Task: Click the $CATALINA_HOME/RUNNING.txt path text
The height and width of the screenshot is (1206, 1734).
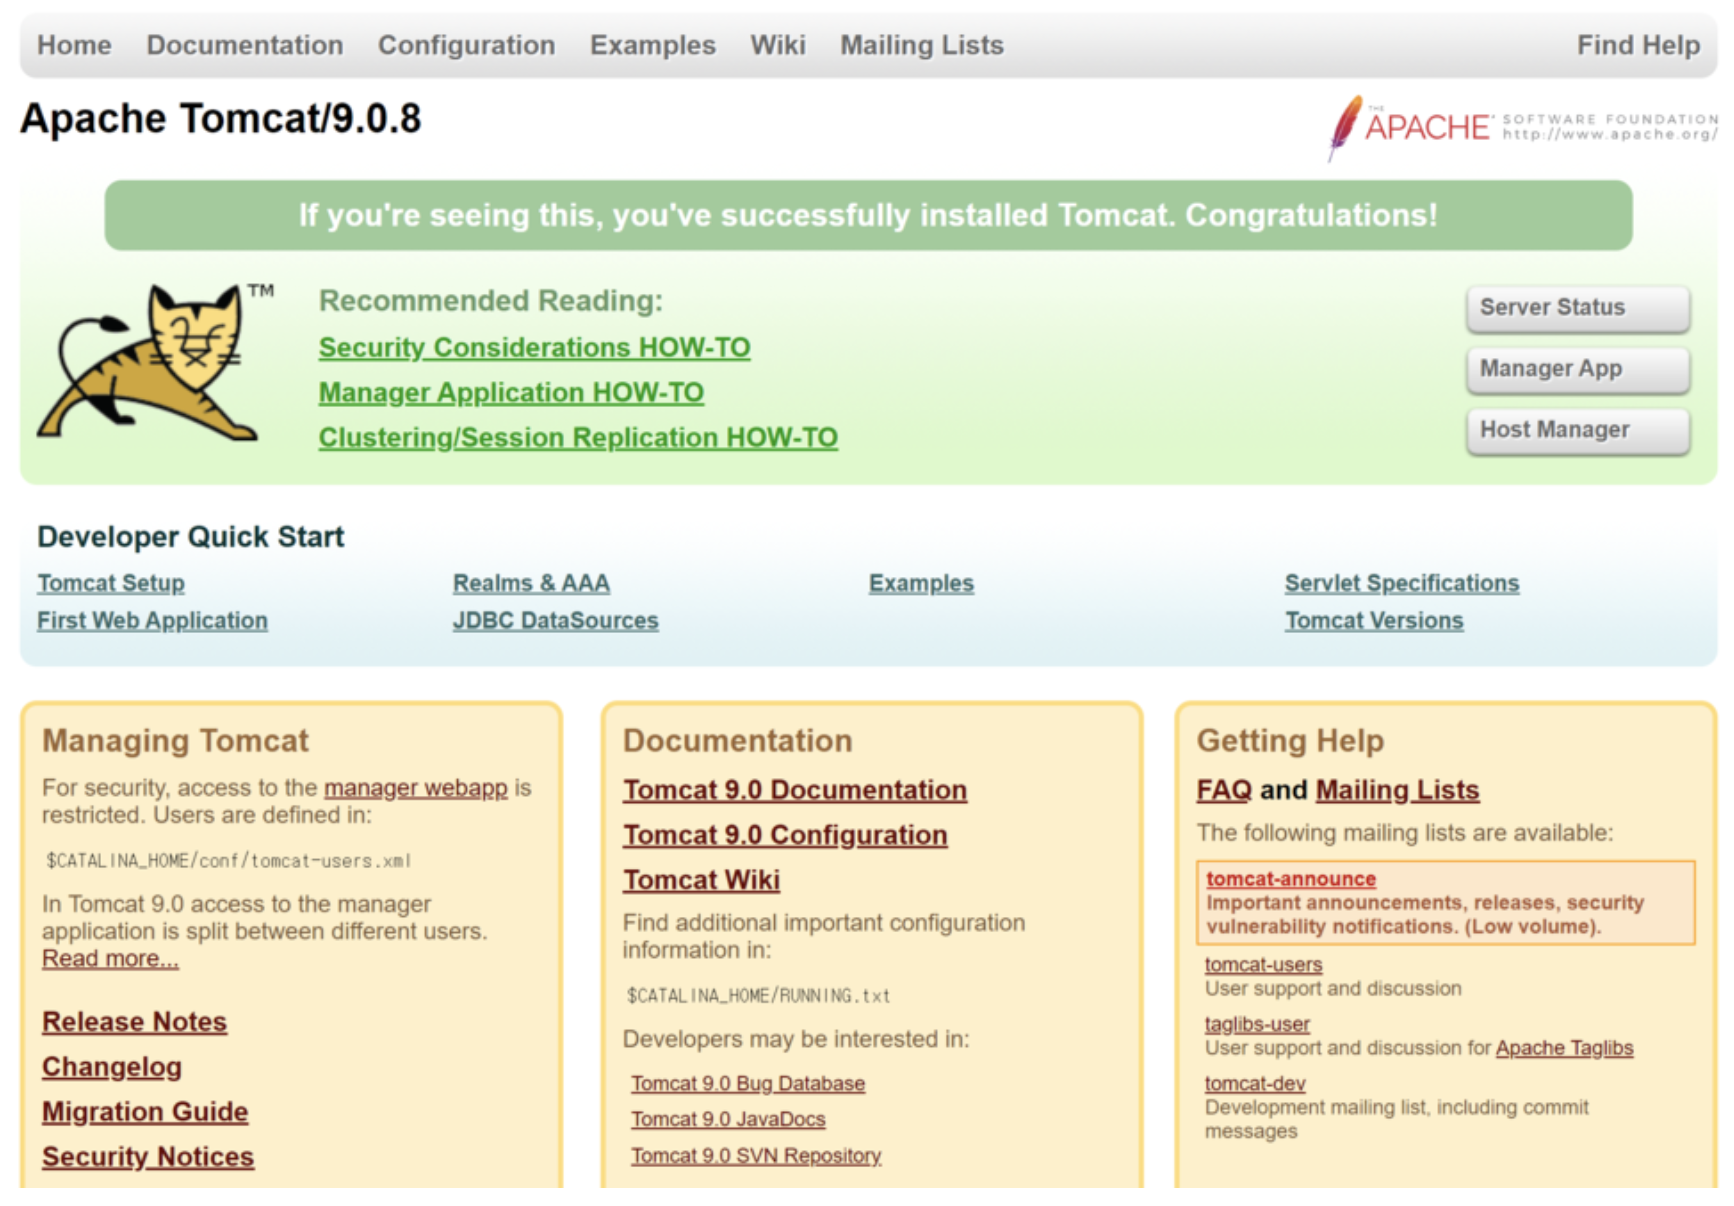Action: (758, 996)
